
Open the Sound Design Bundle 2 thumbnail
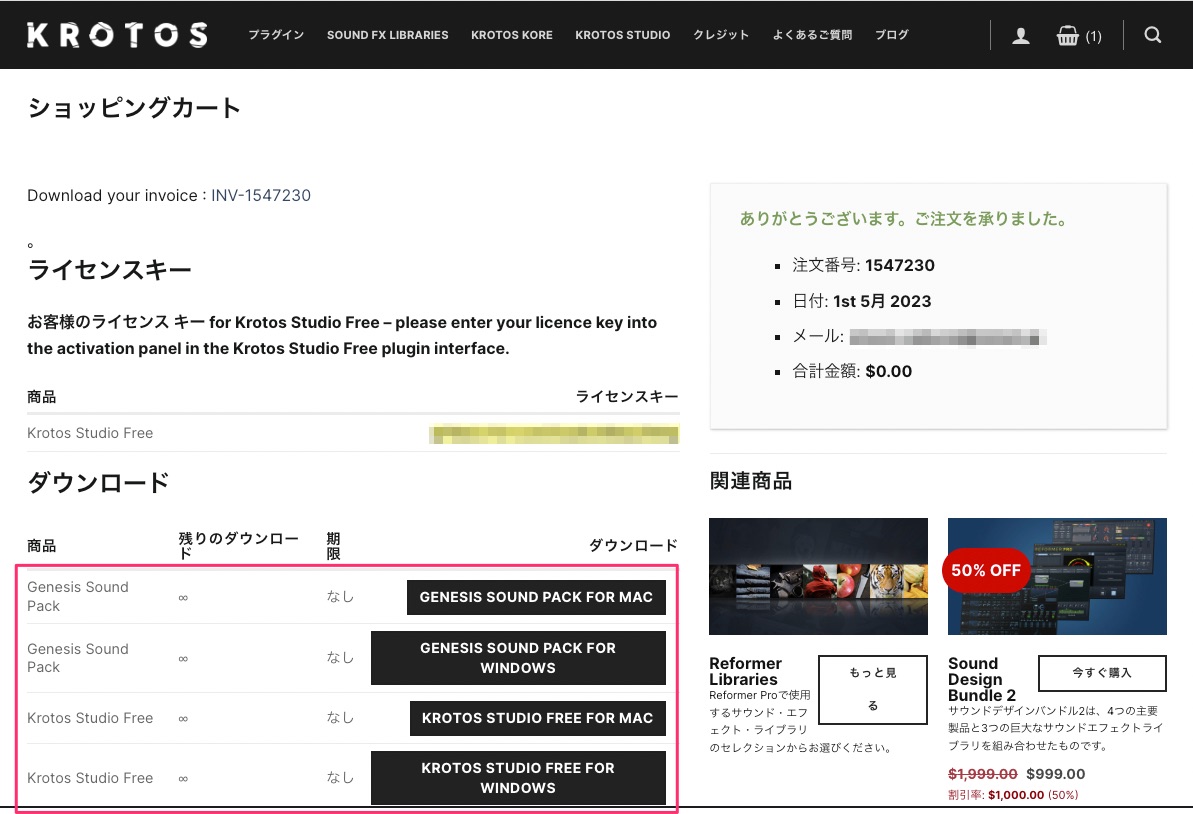(x=1057, y=577)
